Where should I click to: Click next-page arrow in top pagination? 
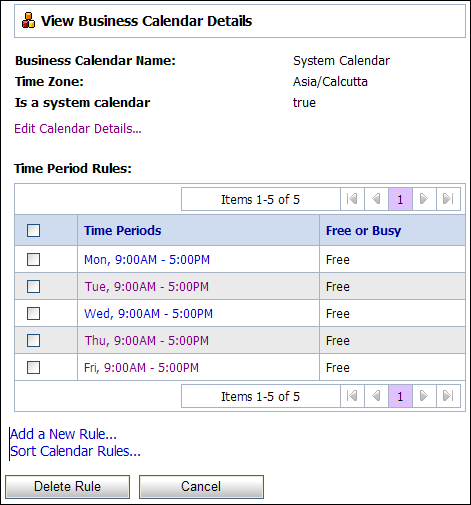tap(424, 199)
